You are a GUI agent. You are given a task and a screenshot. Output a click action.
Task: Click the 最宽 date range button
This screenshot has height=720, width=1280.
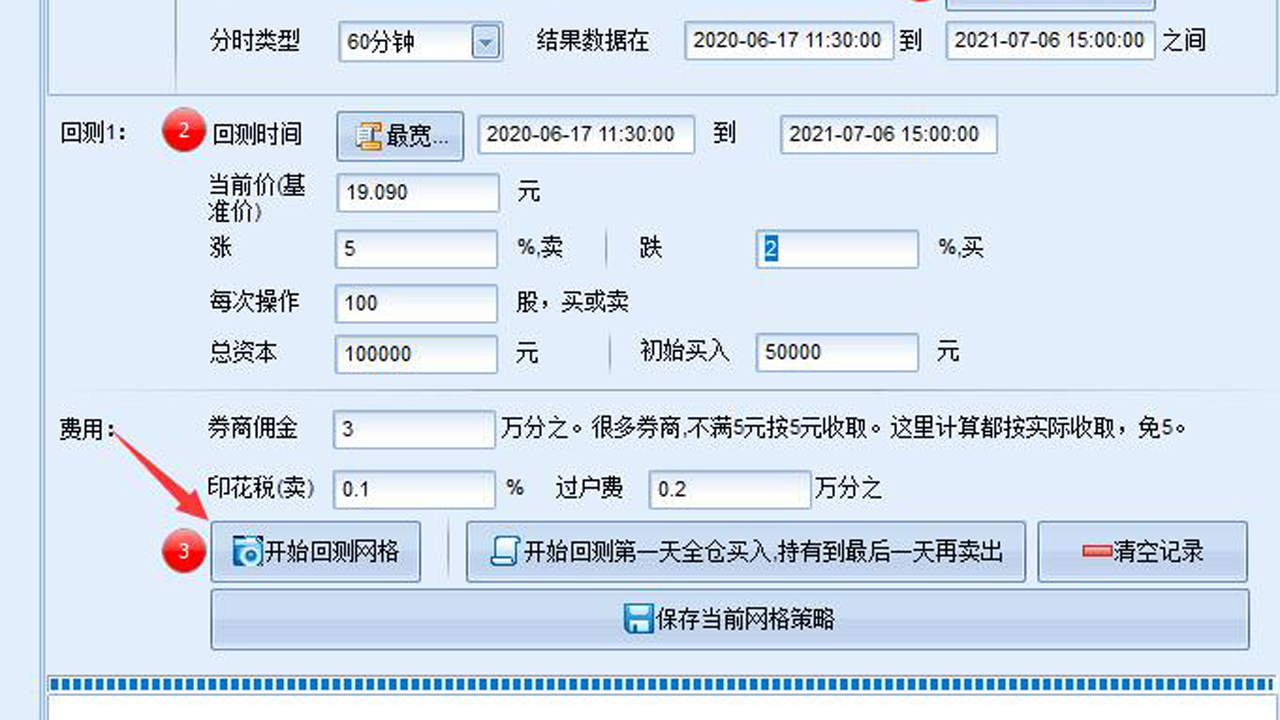click(399, 135)
